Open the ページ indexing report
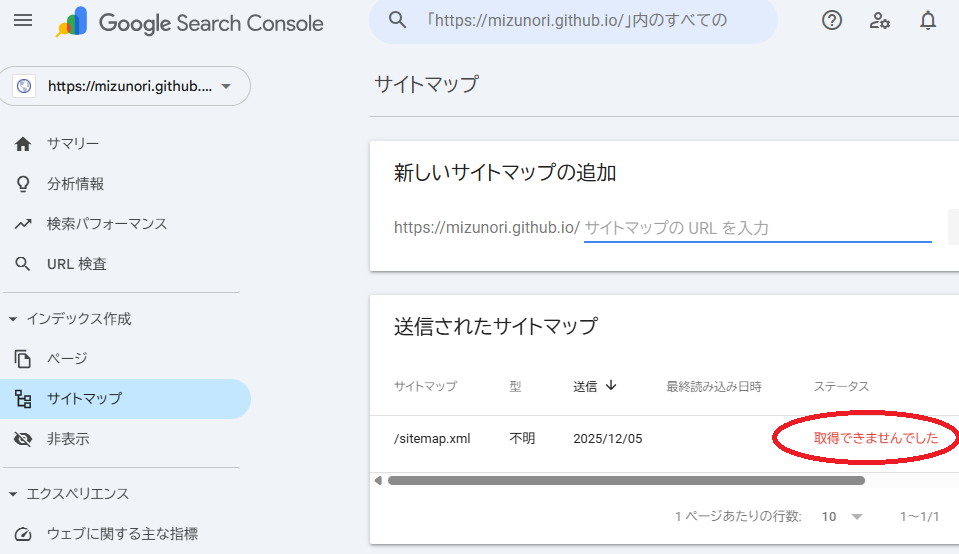Screen dimensions: 959x554 tap(67, 359)
